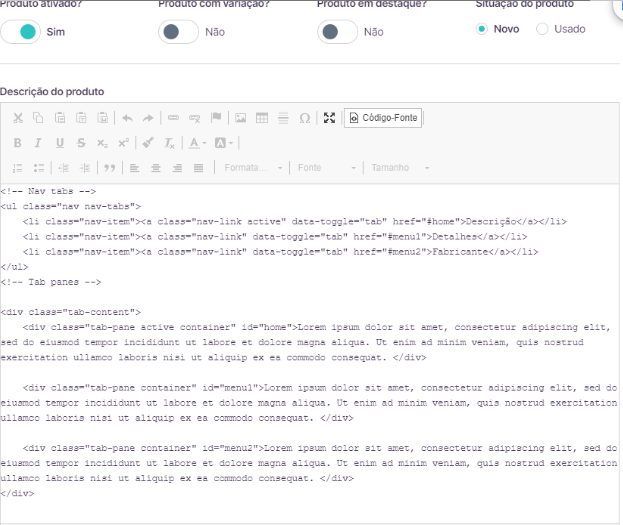Screen dimensions: 623x525
Task: Click inside the source code text area
Action: (x=310, y=353)
